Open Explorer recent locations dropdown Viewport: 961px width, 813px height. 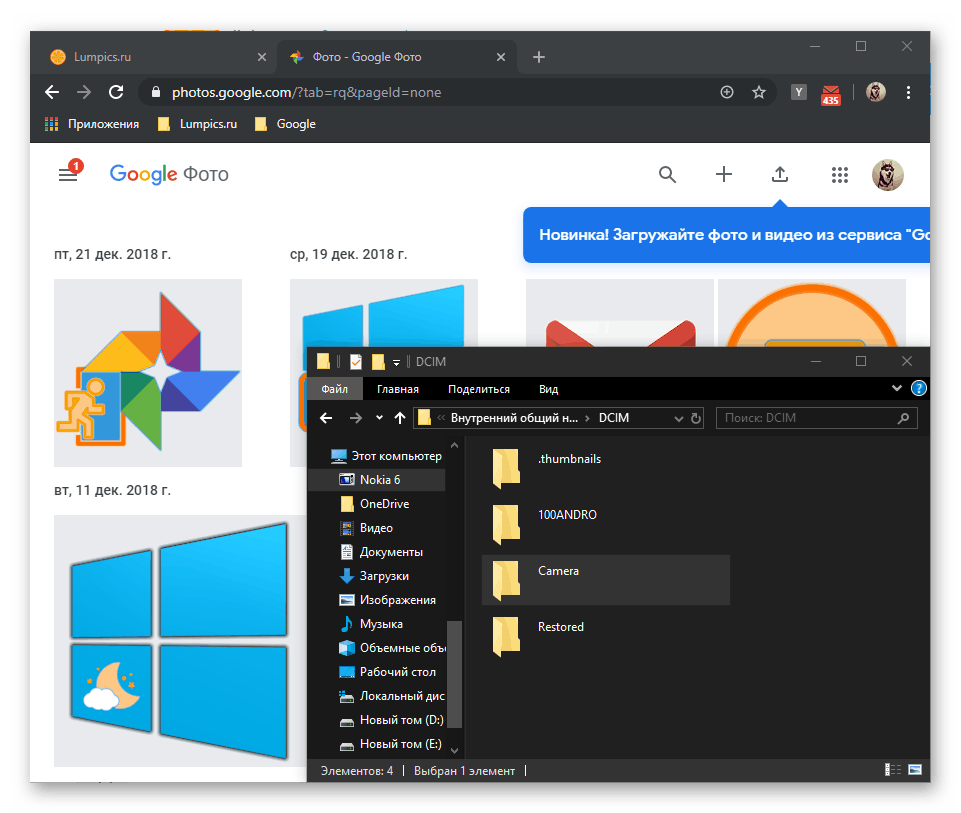379,418
